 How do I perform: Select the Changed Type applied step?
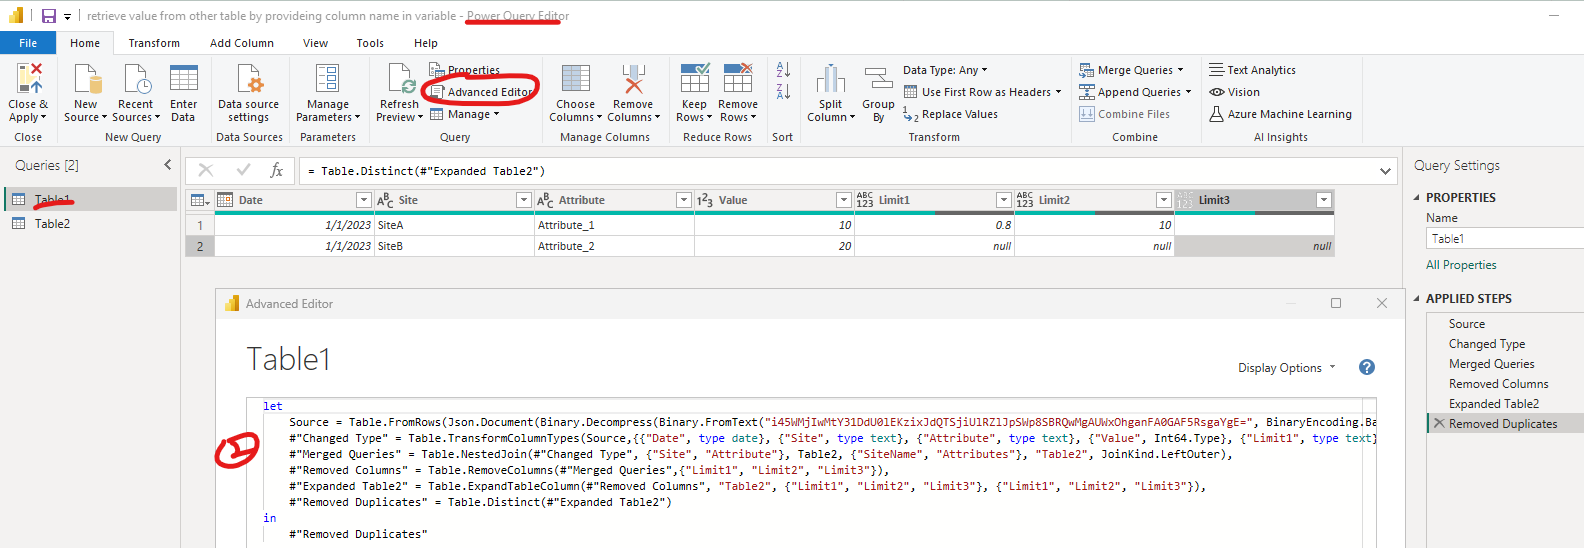click(x=1505, y=344)
